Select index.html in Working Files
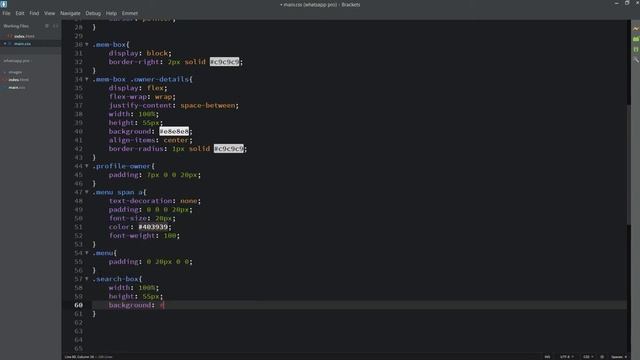The image size is (640, 360). pos(24,36)
